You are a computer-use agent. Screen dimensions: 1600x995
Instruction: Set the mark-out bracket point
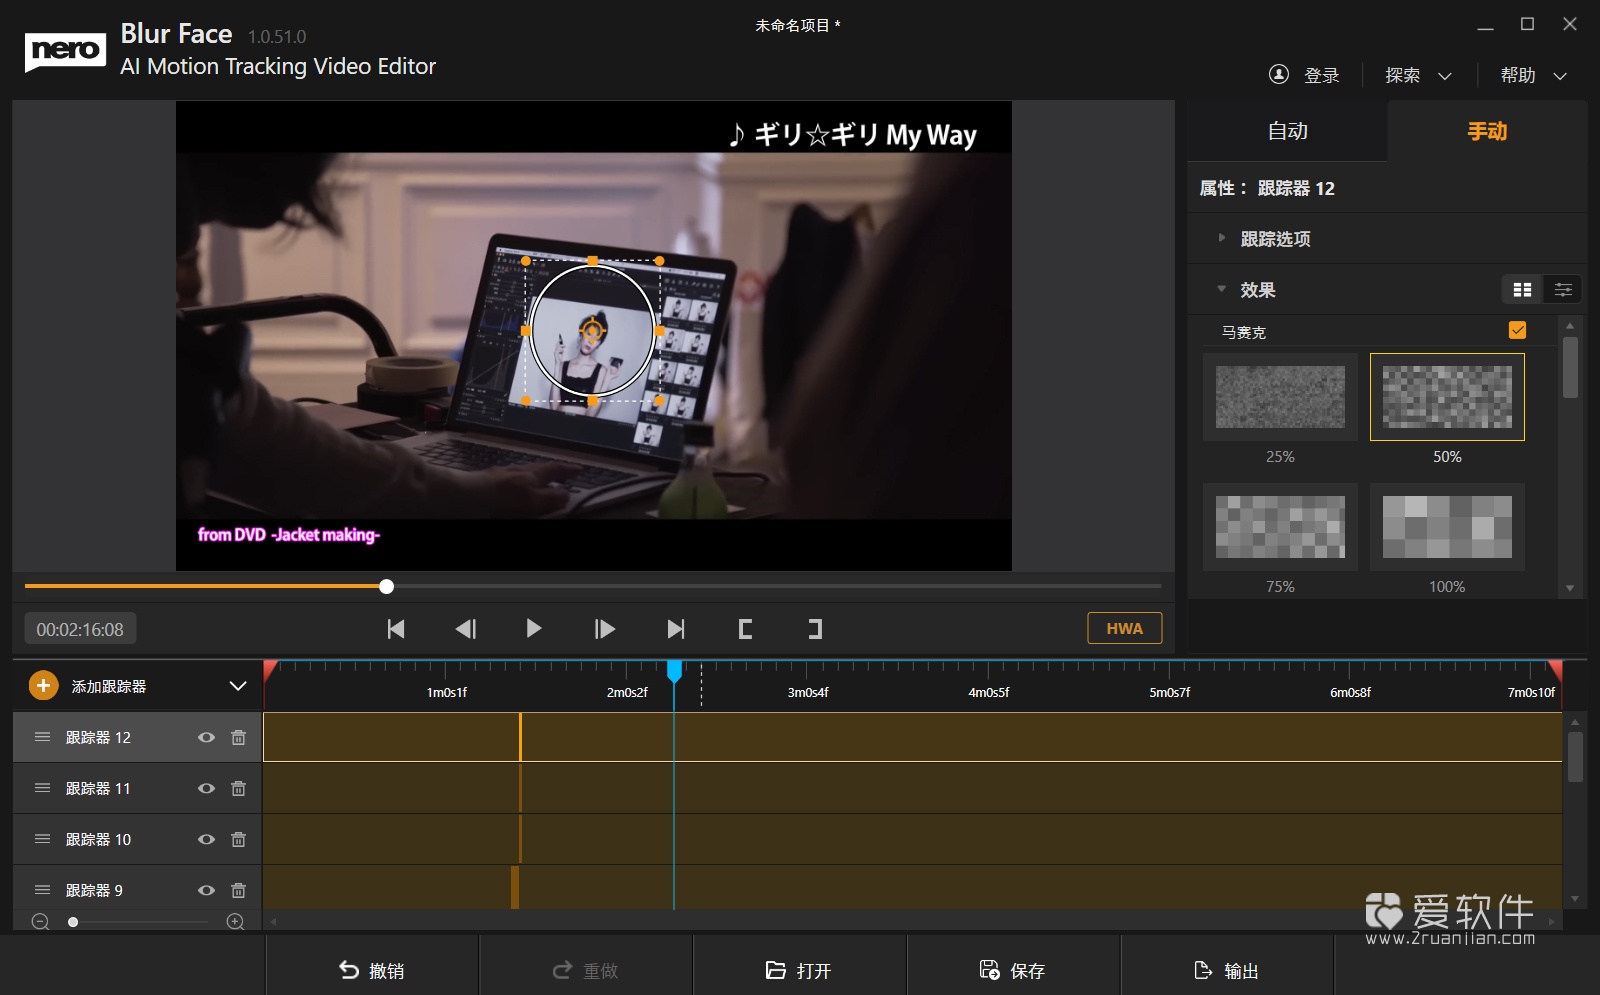815,629
